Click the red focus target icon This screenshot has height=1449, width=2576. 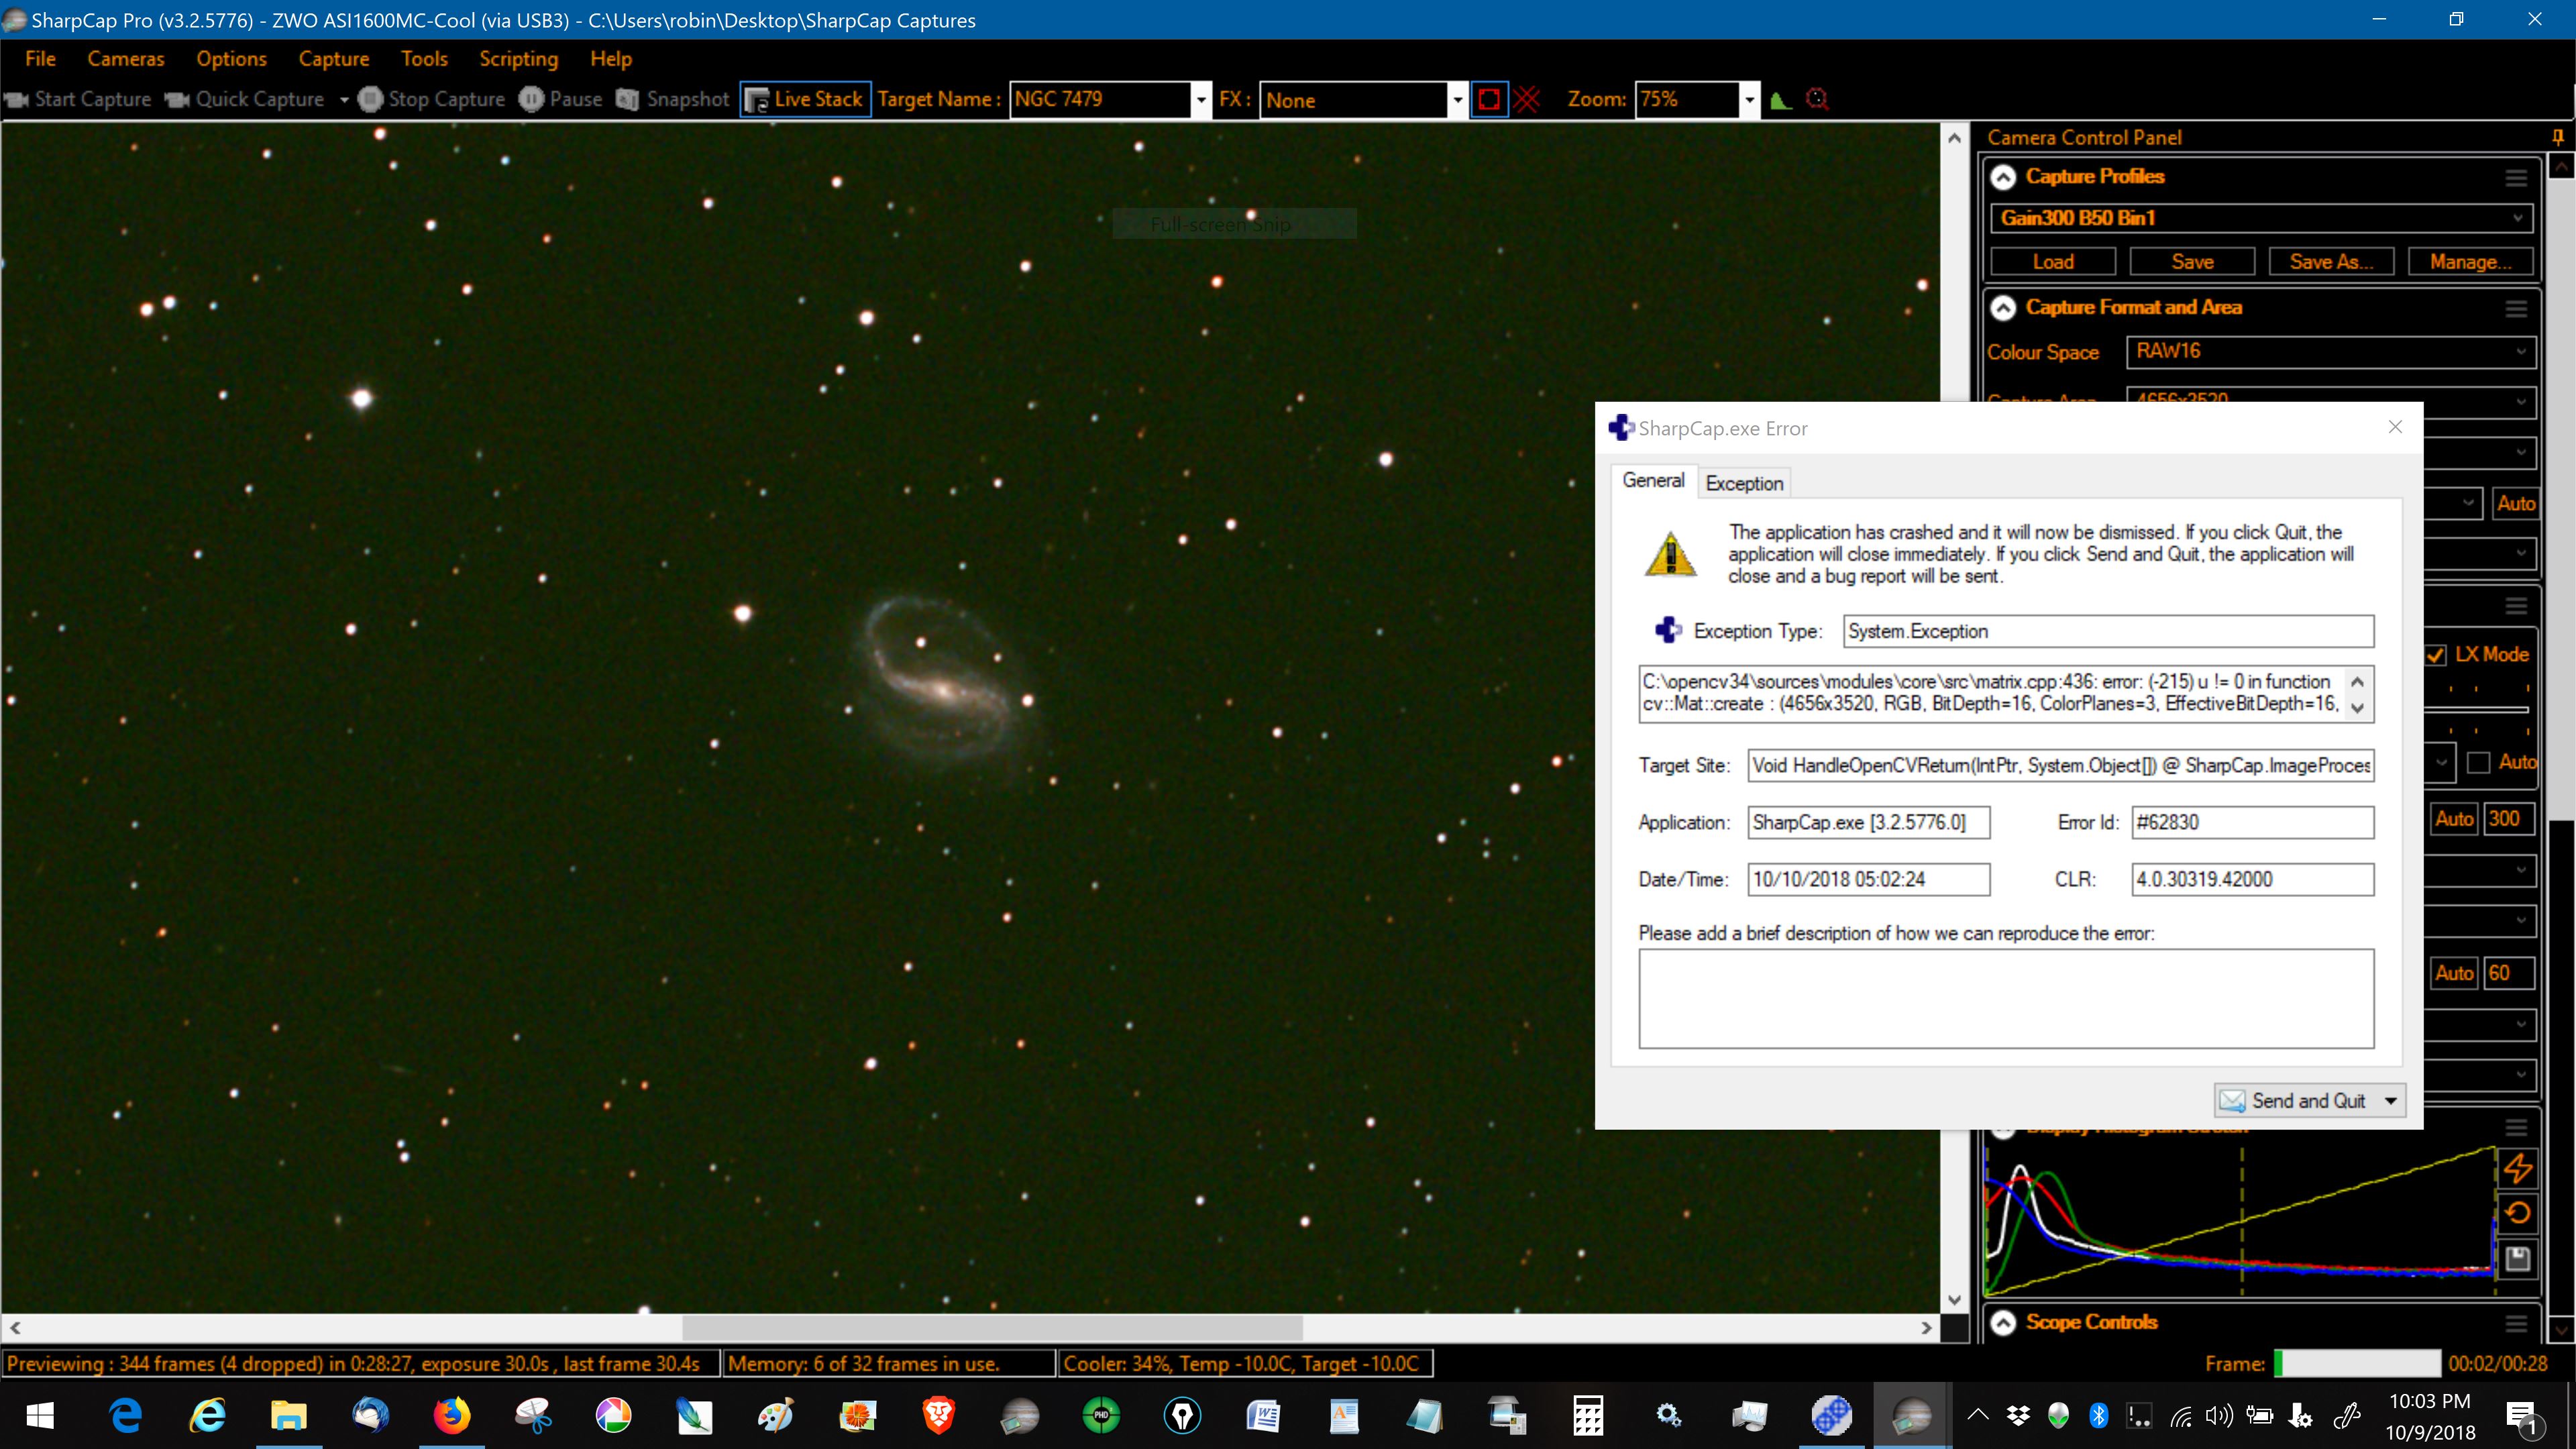[1817, 99]
